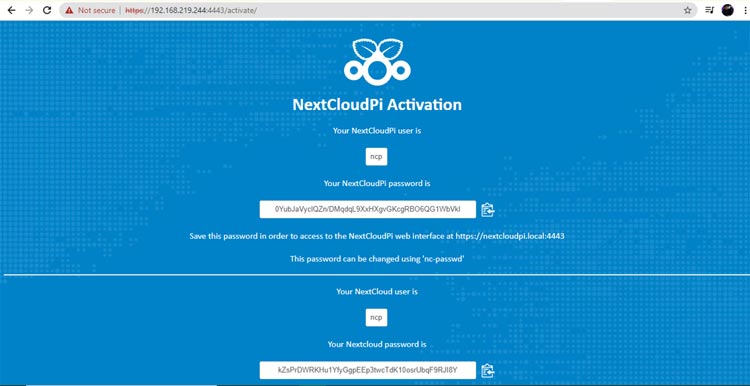
Task: Click the browser forward arrow
Action: (29, 10)
